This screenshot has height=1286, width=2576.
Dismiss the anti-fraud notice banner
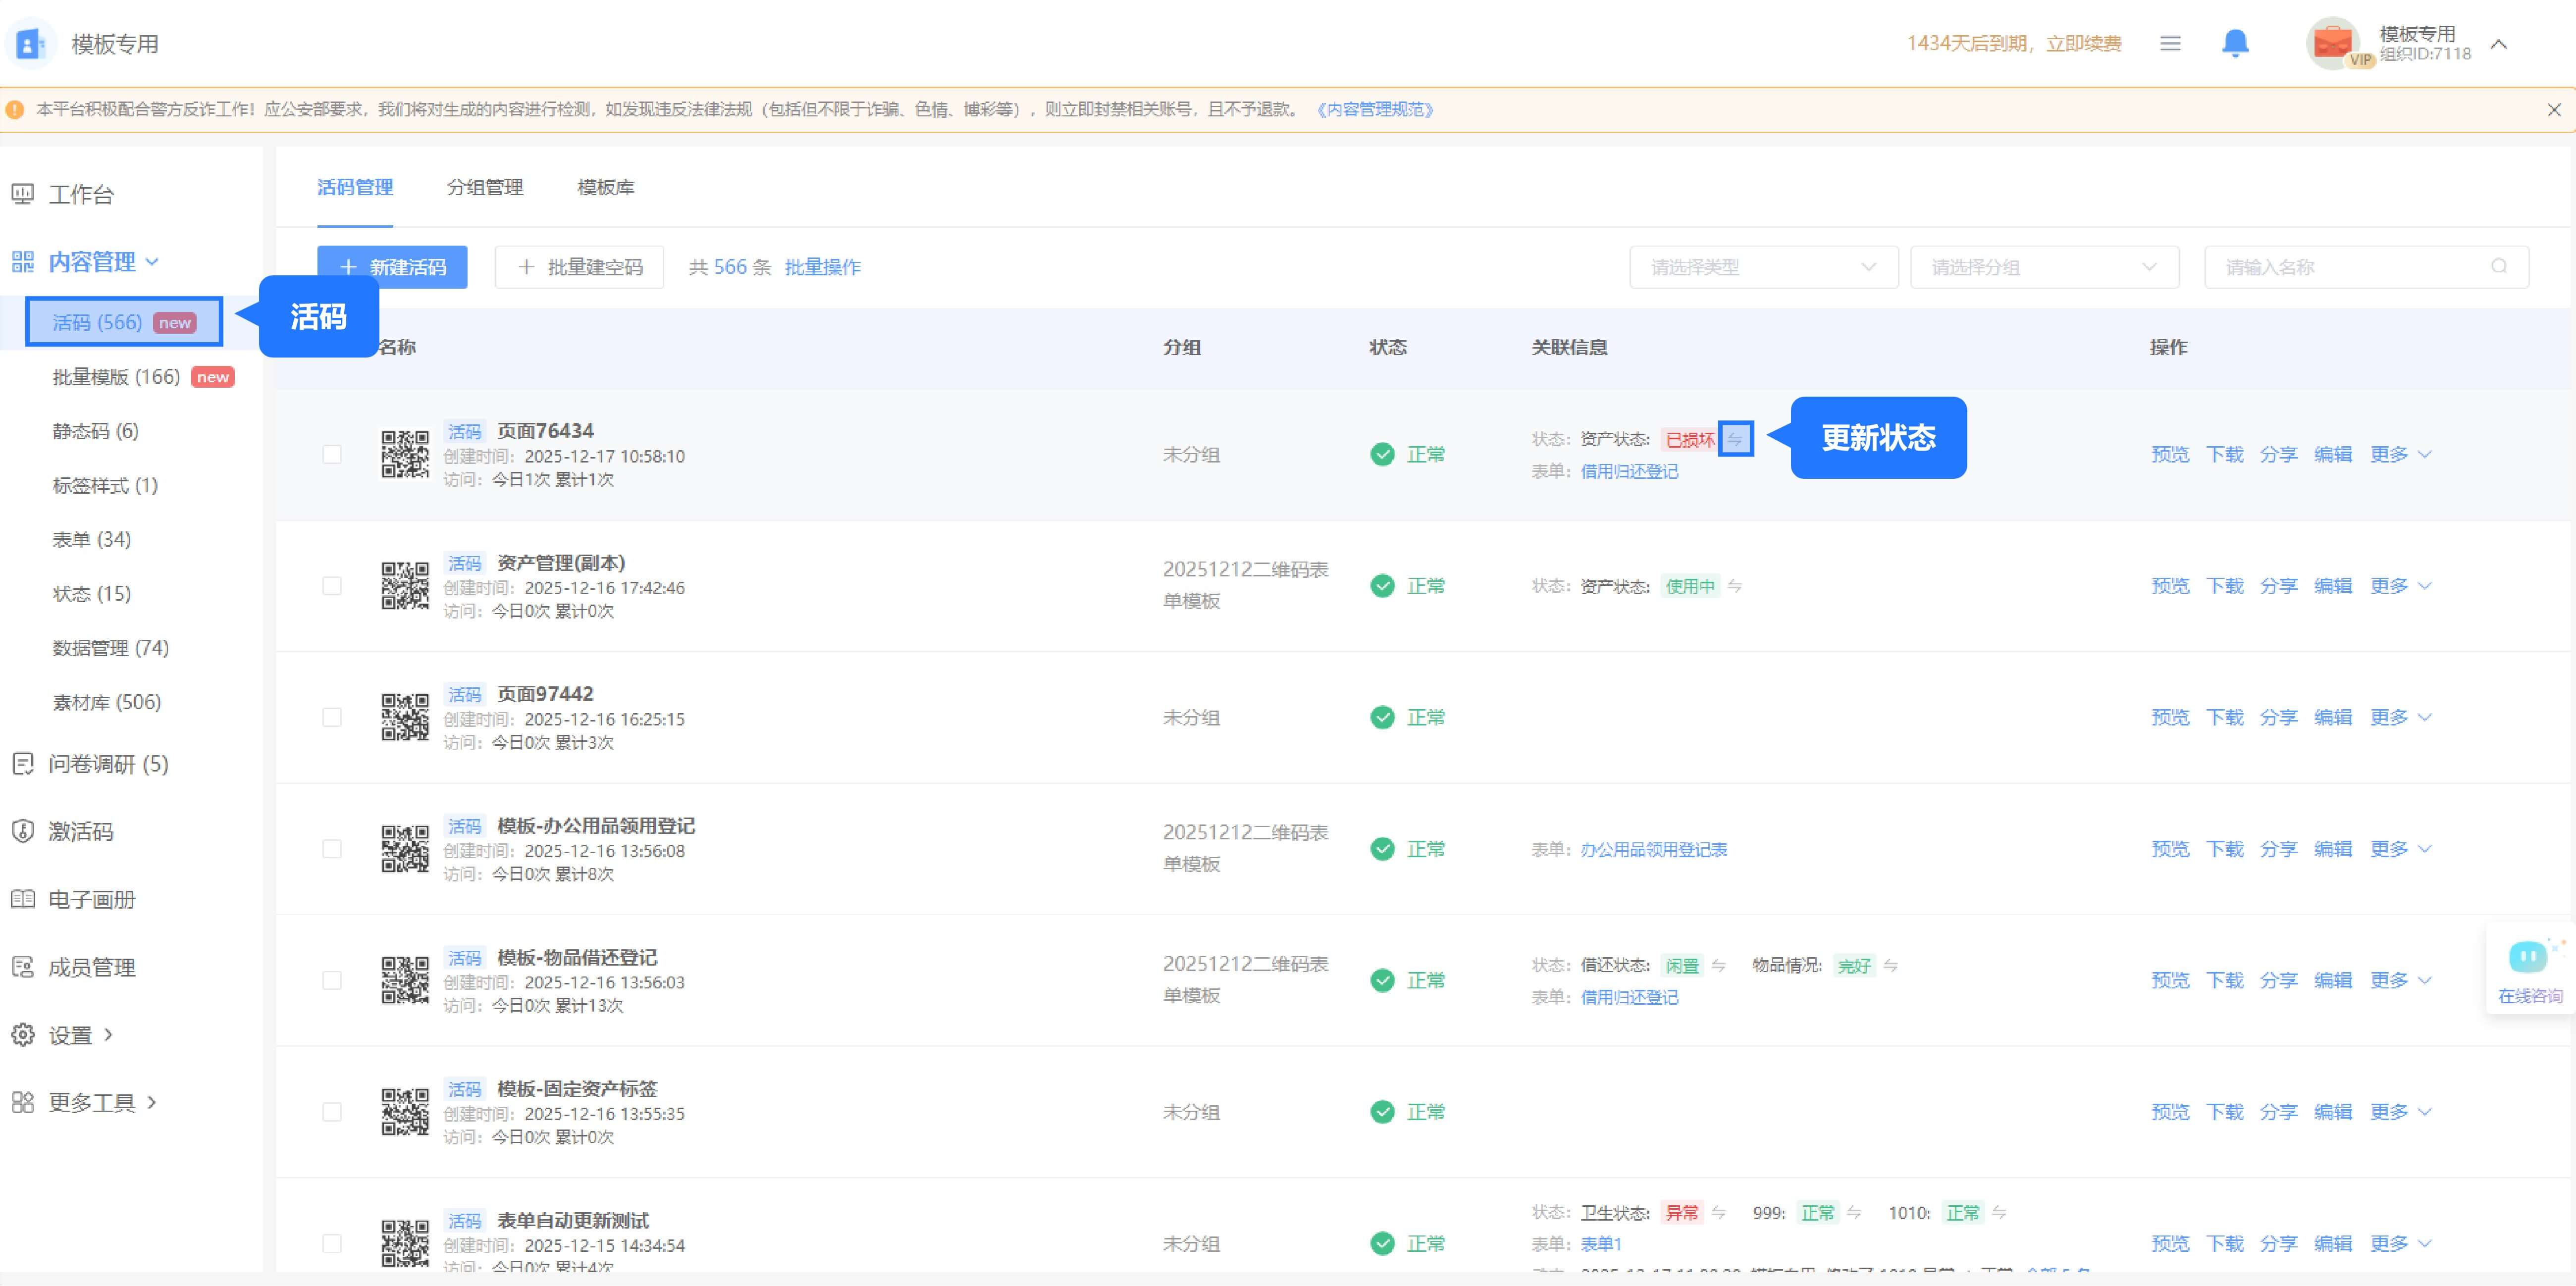click(x=2553, y=110)
